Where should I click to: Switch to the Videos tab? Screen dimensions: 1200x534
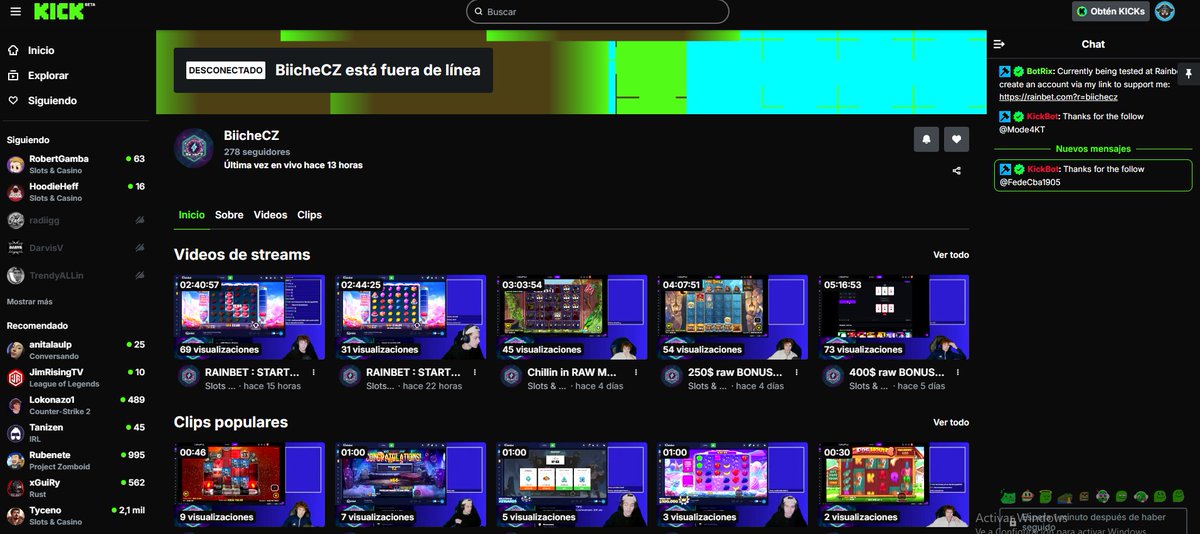pyautogui.click(x=270, y=215)
